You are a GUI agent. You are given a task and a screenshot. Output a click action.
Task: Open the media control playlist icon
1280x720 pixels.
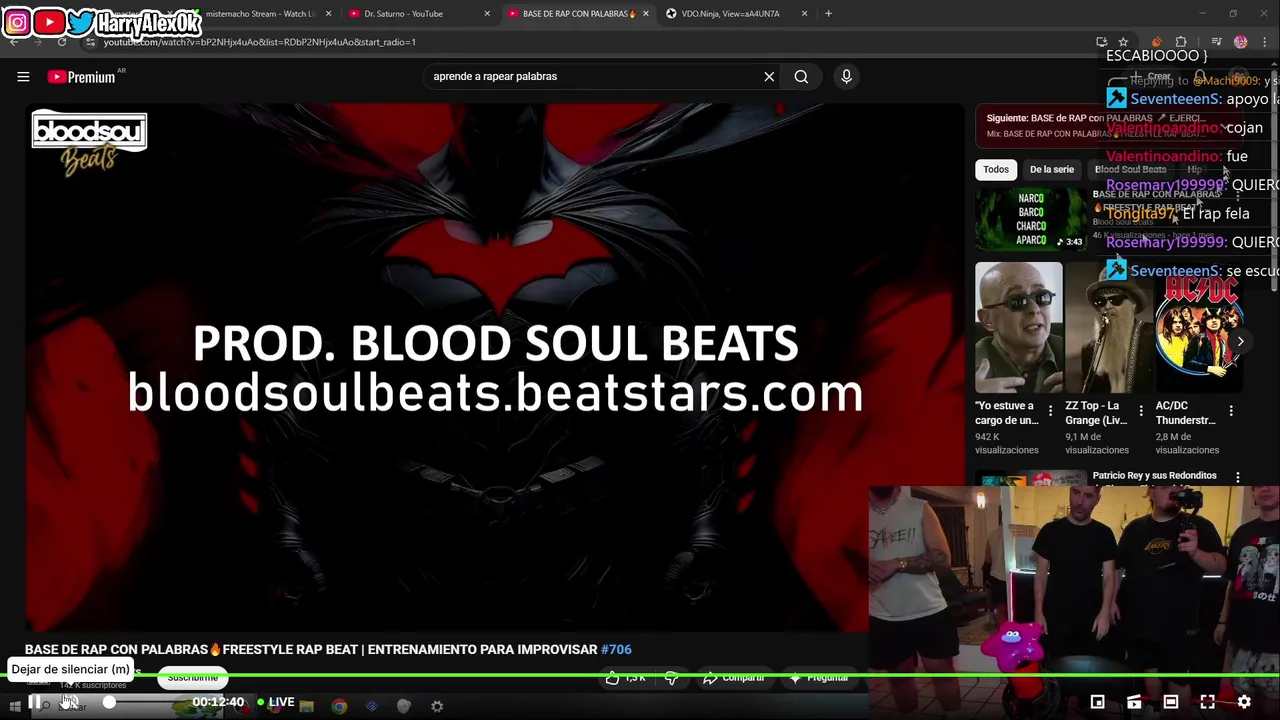[1216, 42]
